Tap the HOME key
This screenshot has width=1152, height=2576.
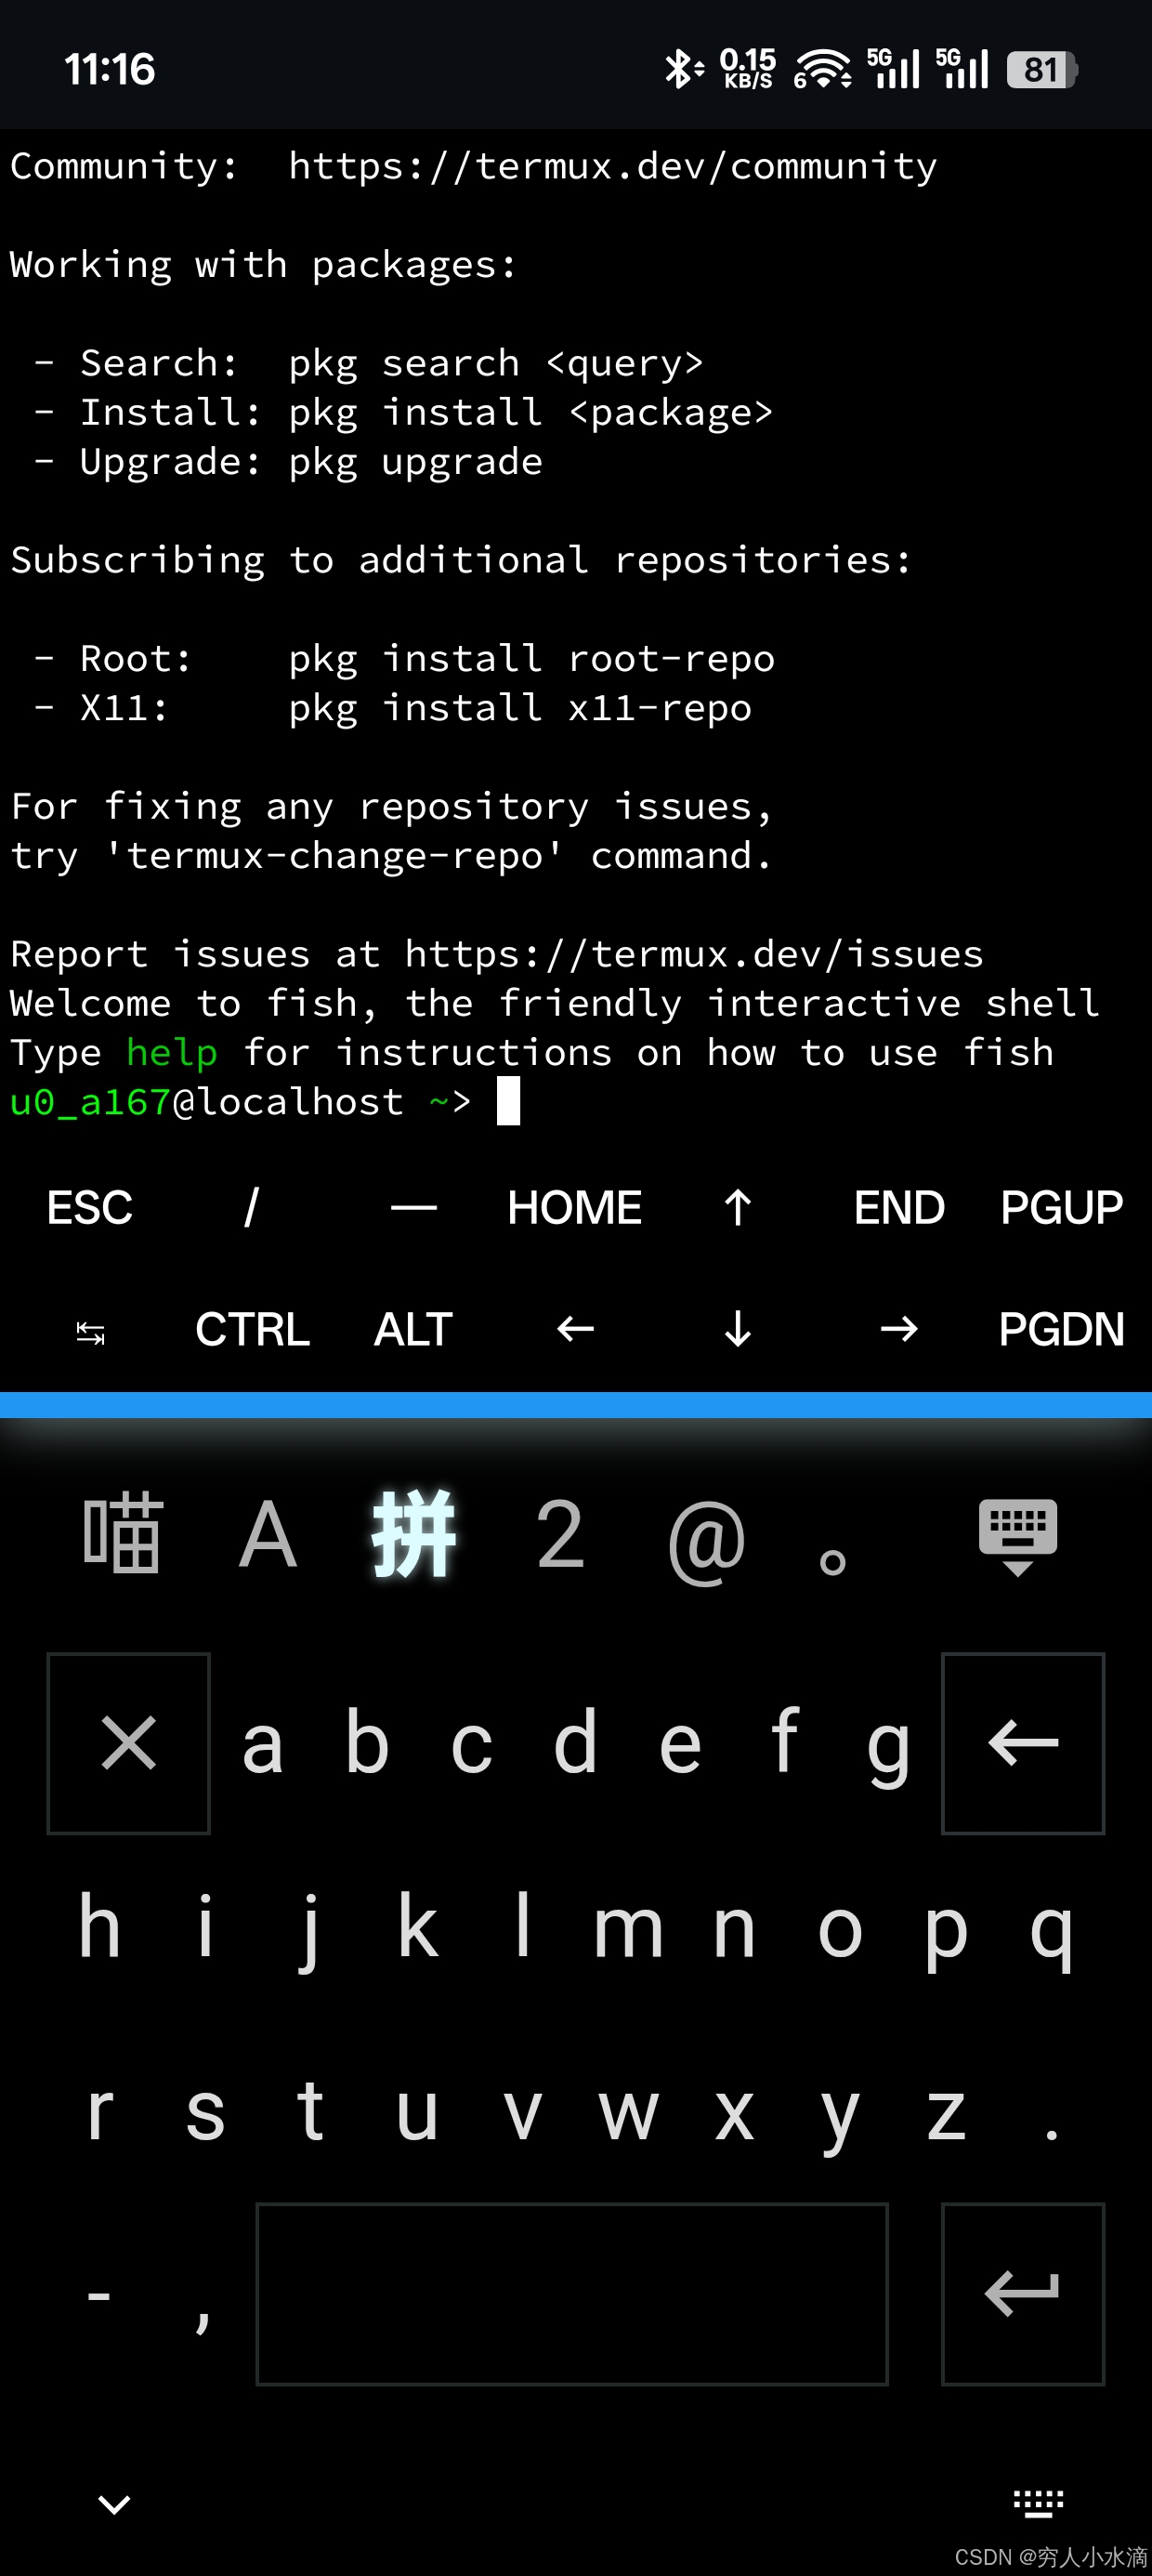[575, 1207]
